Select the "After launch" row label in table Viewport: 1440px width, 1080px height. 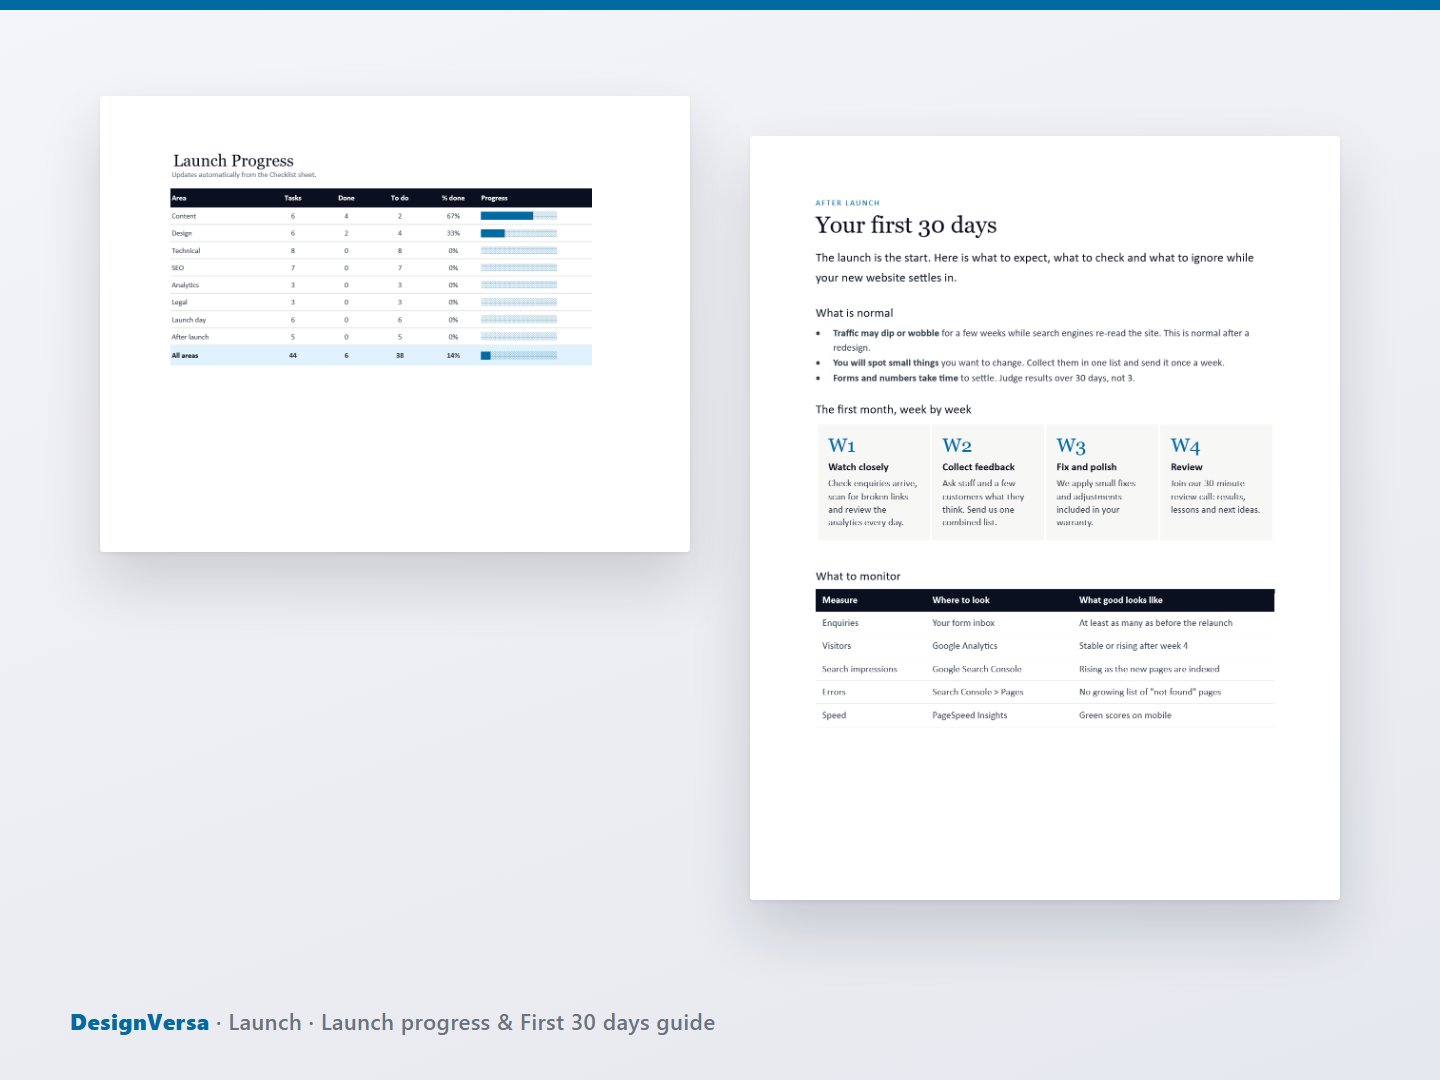[190, 337]
